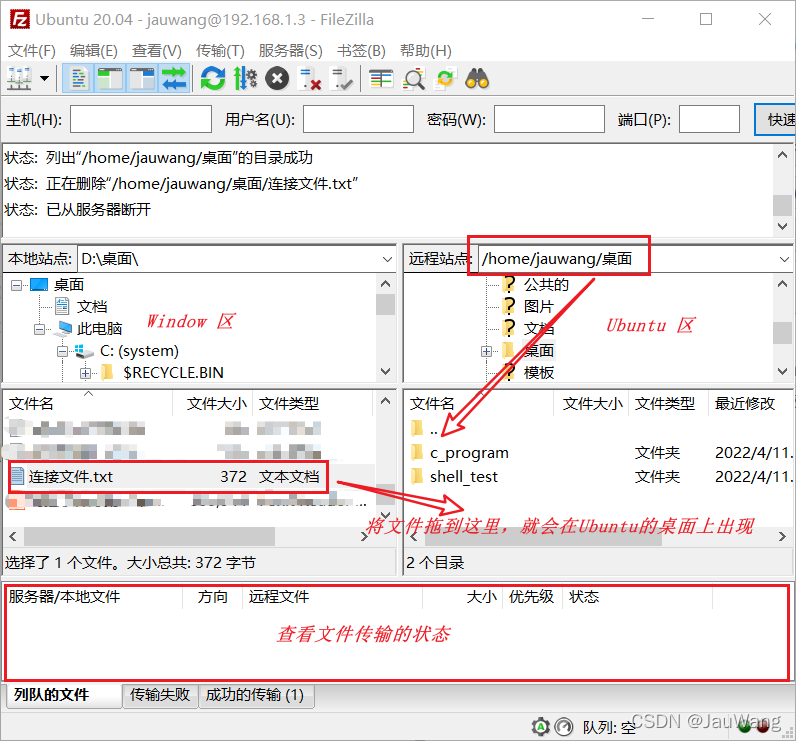Open remote shell_test folder
796x741 pixels.
pyautogui.click(x=463, y=477)
